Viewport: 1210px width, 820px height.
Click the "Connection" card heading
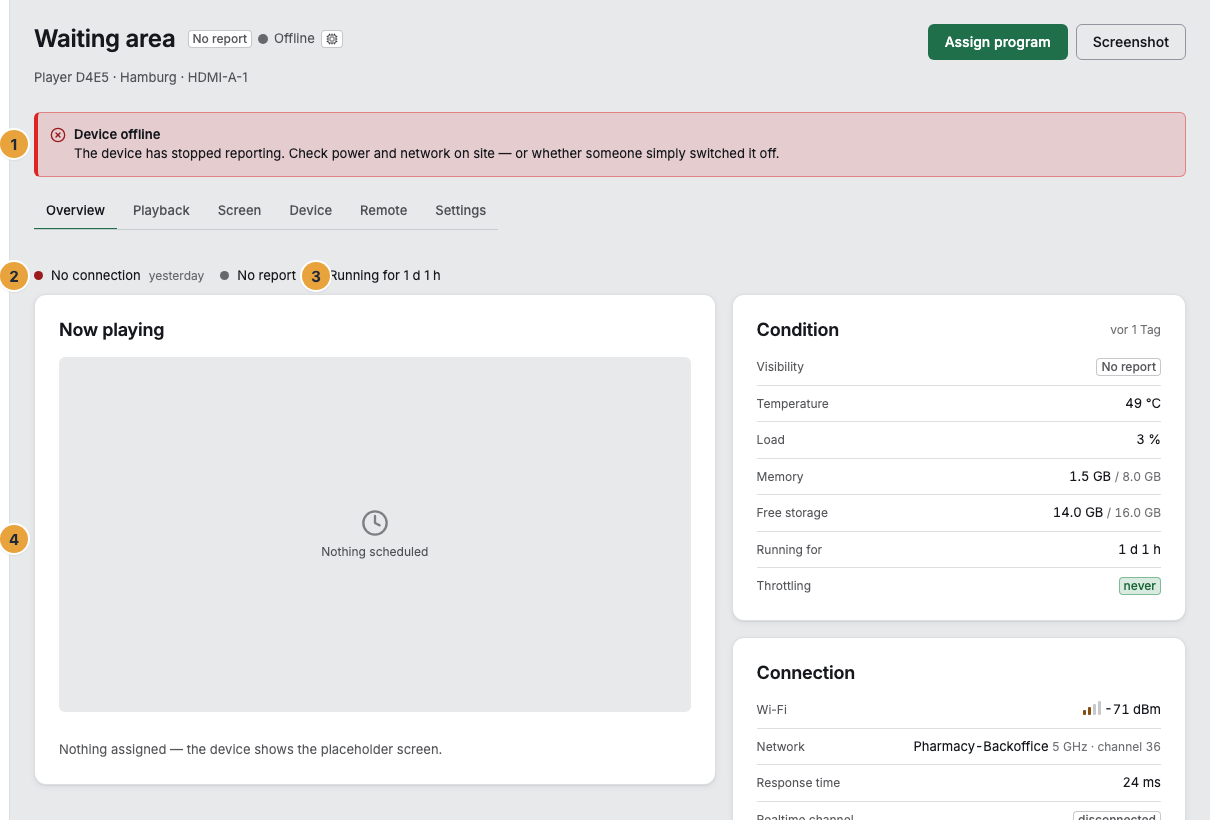coord(806,673)
